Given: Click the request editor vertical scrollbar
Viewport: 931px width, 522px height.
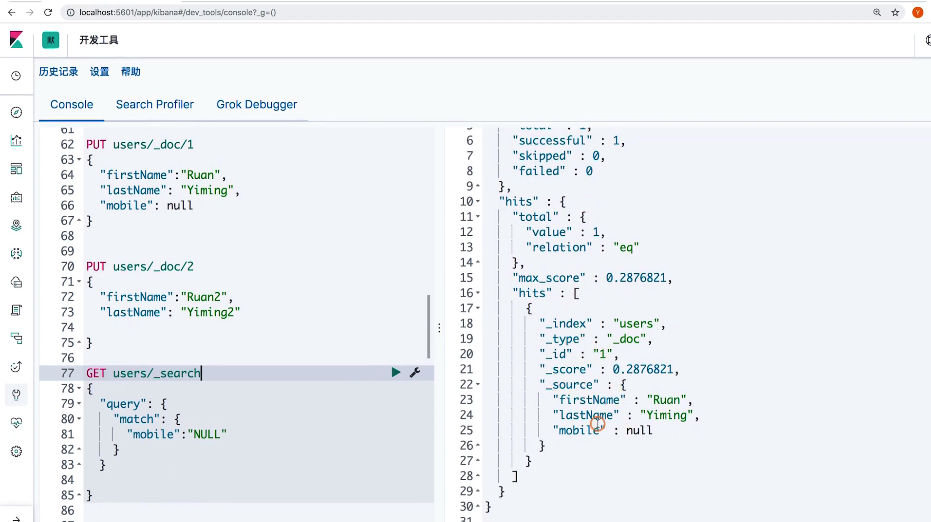Looking at the screenshot, I should point(429,326).
